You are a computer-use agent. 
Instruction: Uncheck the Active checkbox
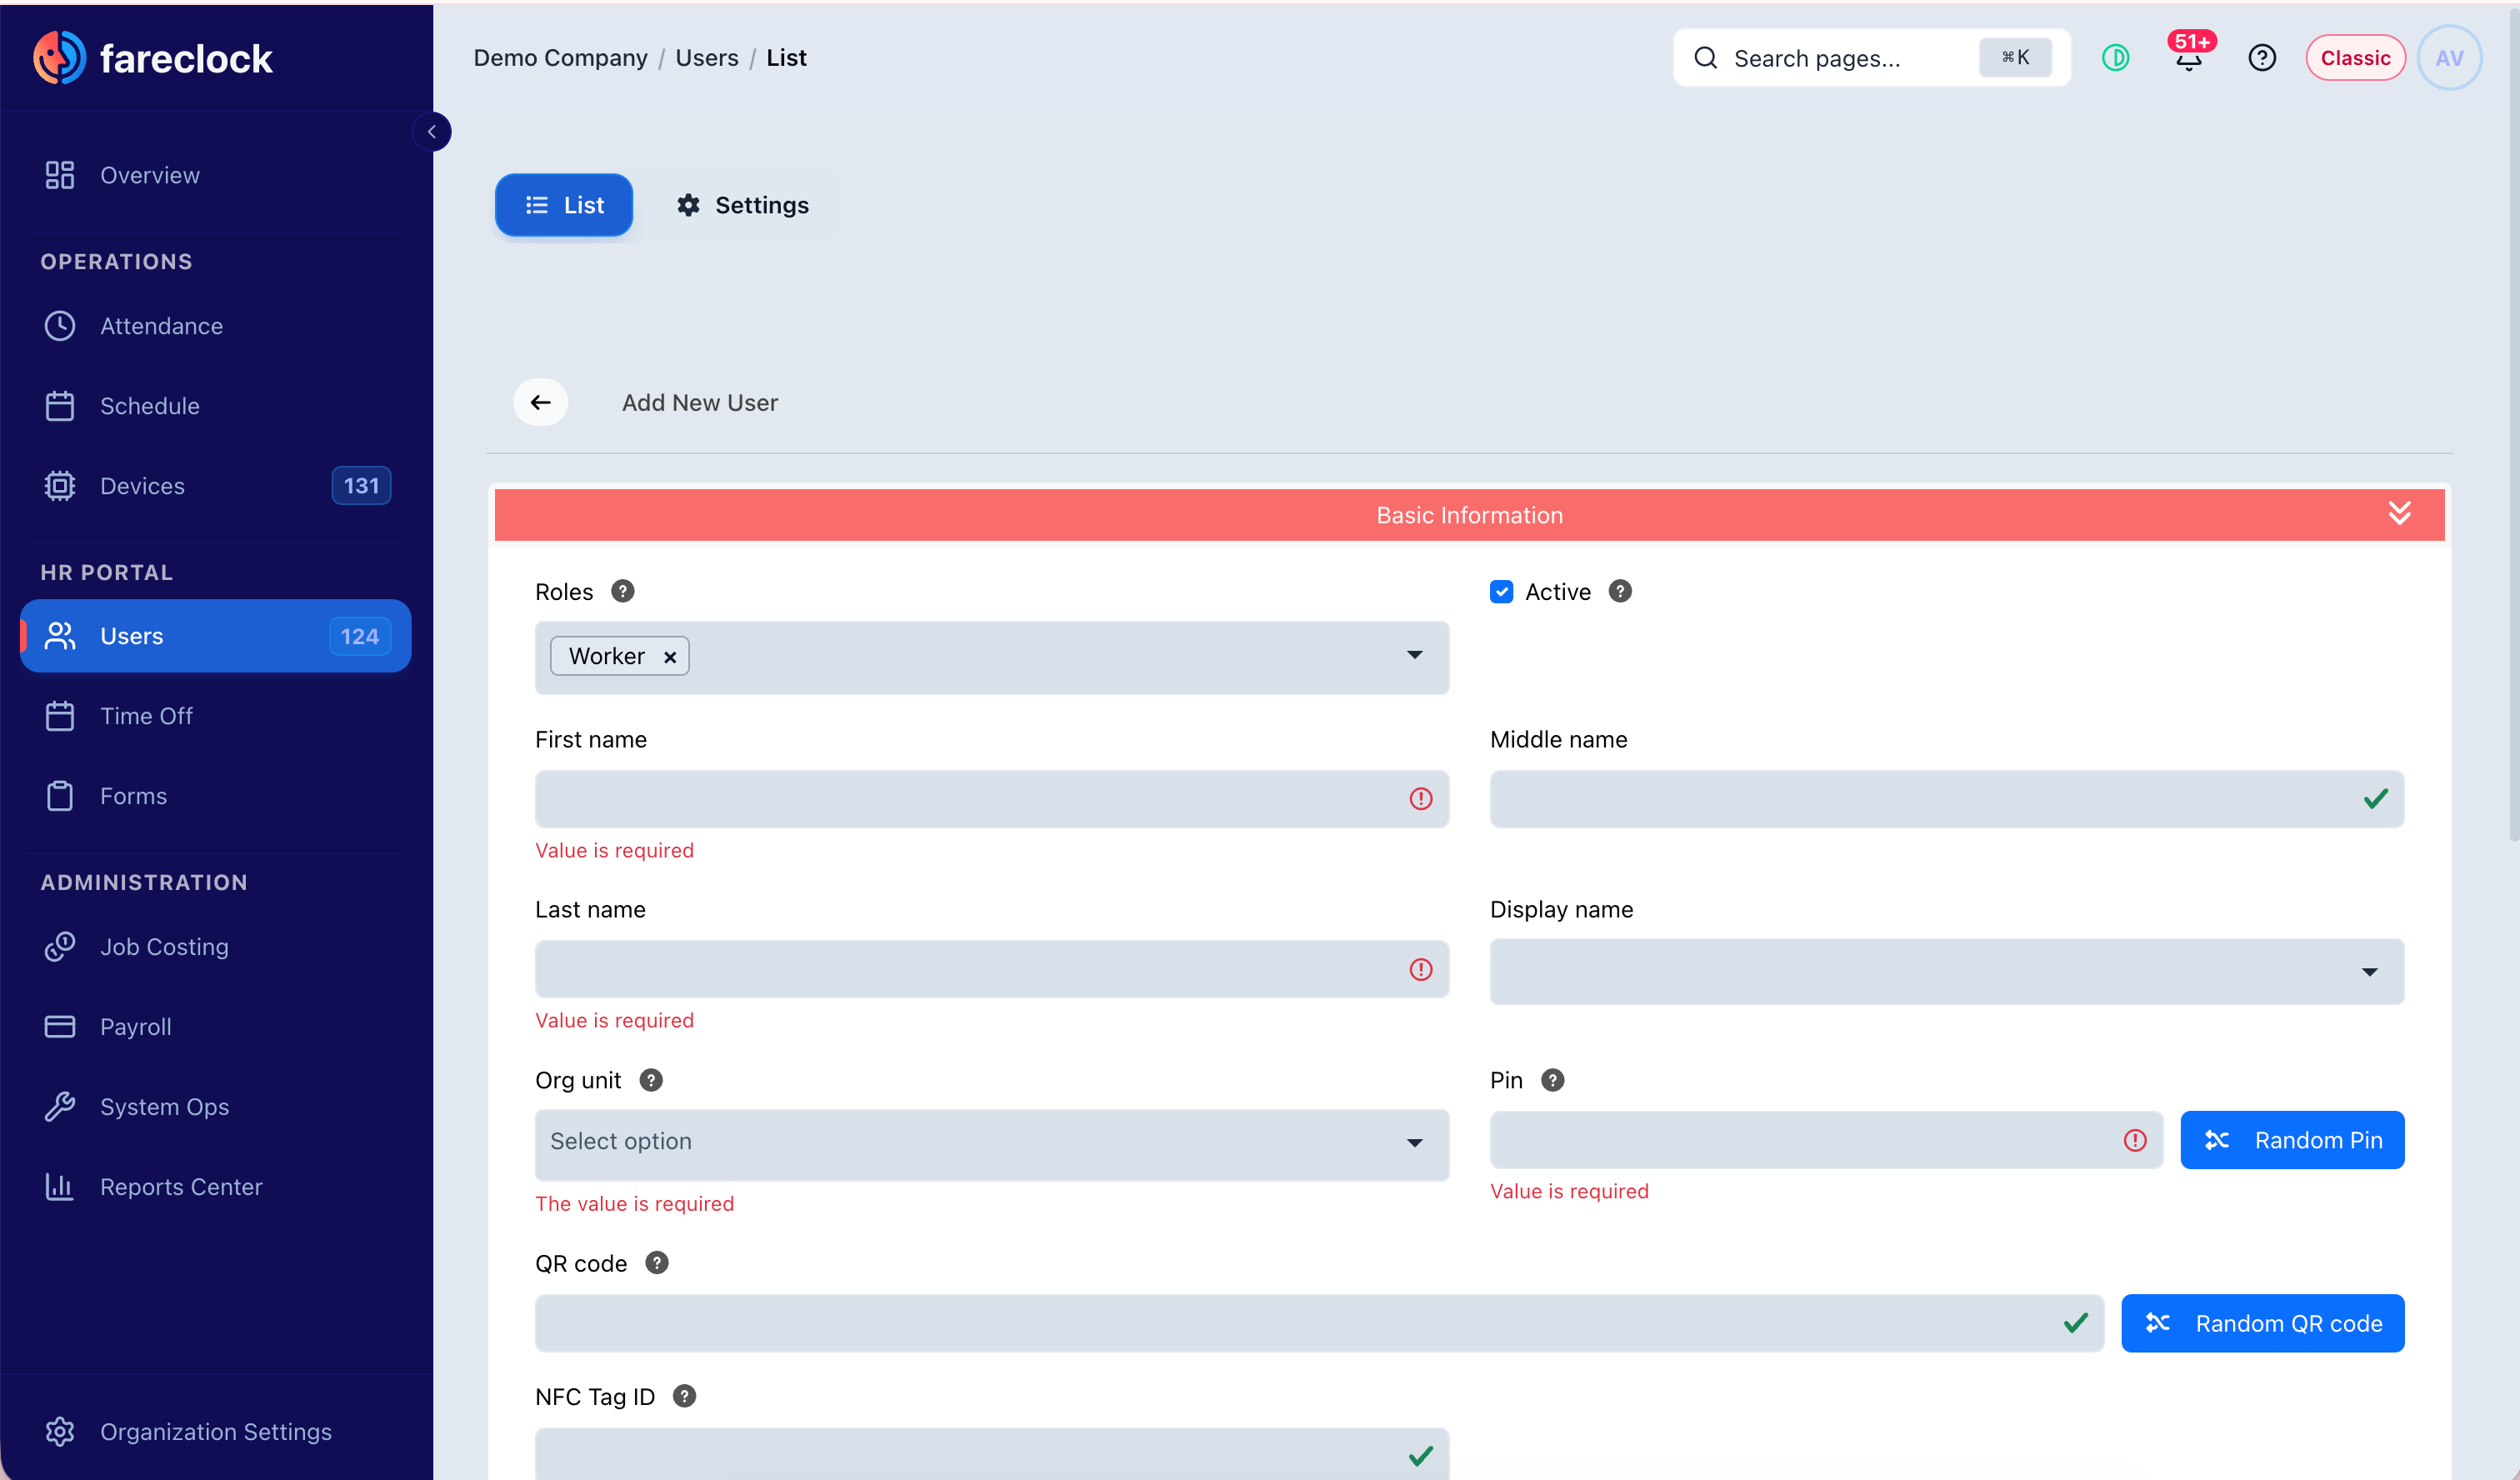(1501, 591)
